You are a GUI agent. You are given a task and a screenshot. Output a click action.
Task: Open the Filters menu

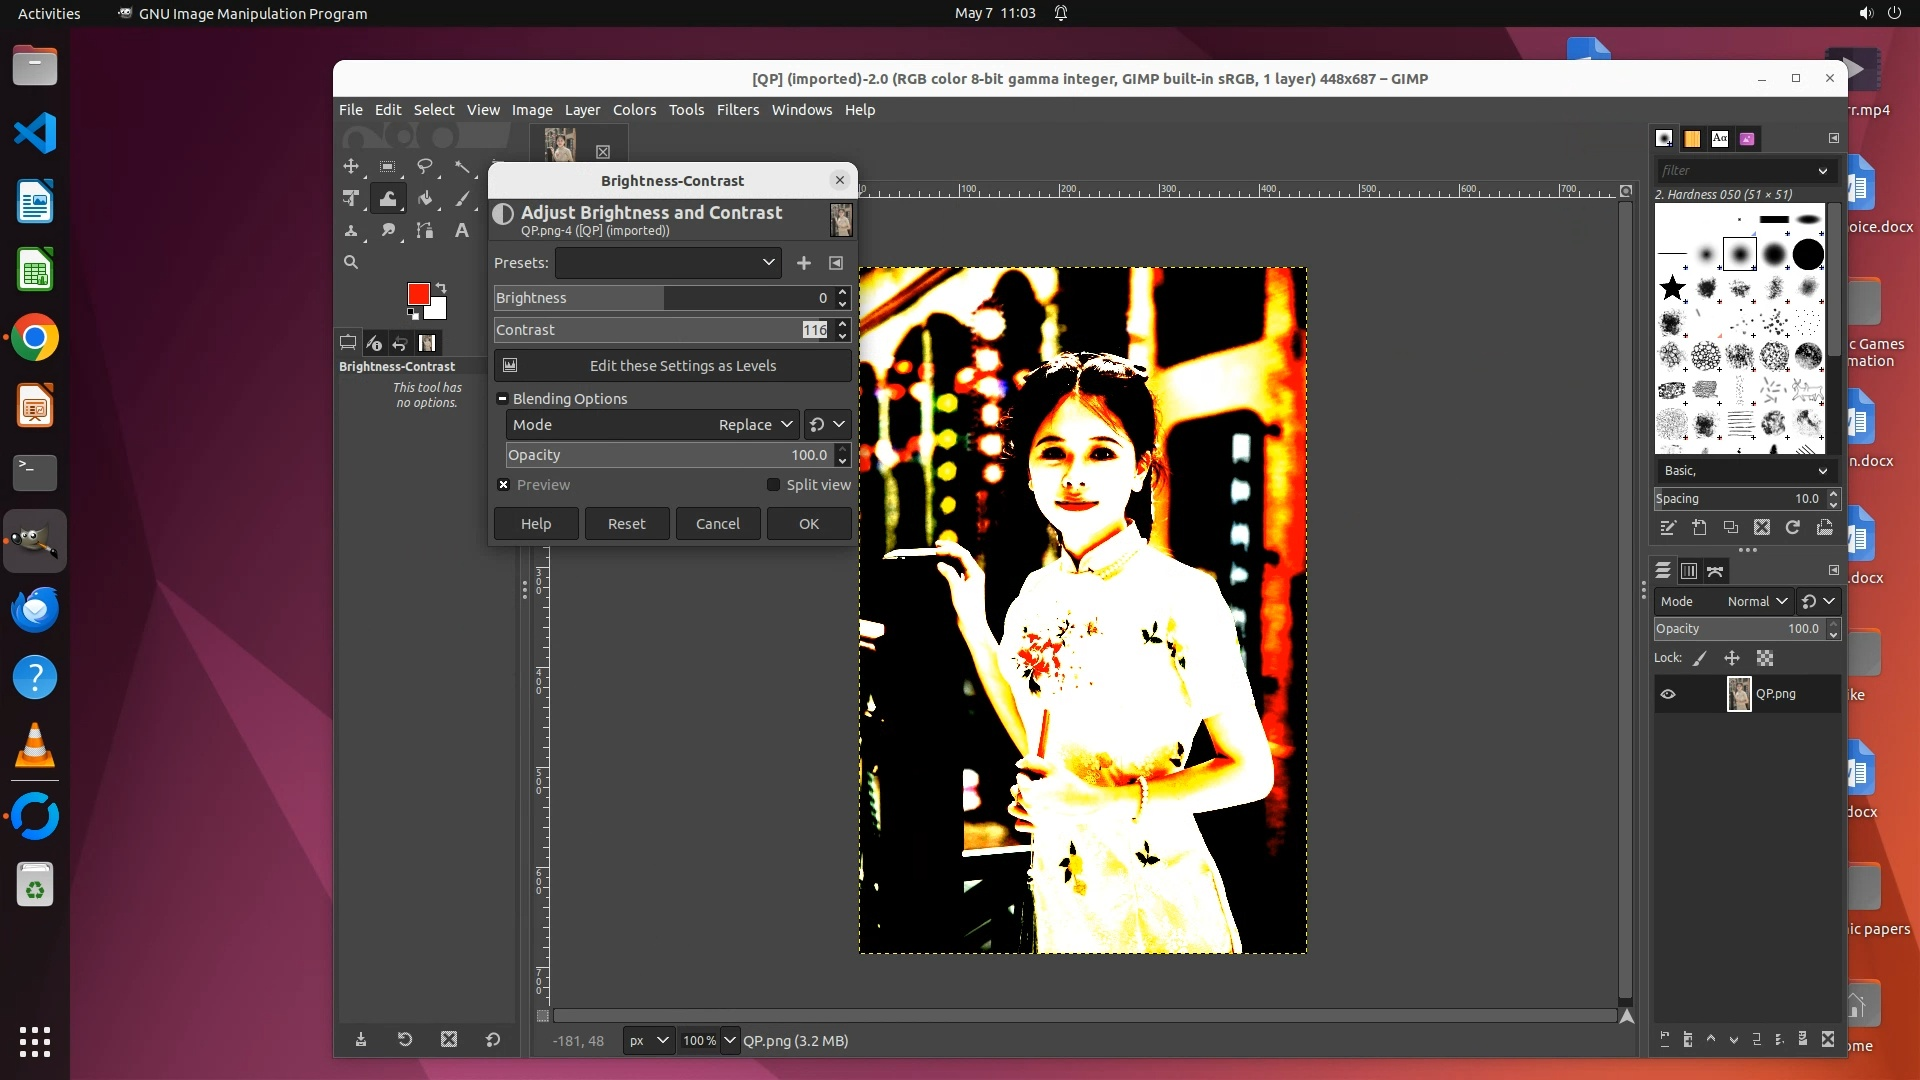[x=737, y=110]
